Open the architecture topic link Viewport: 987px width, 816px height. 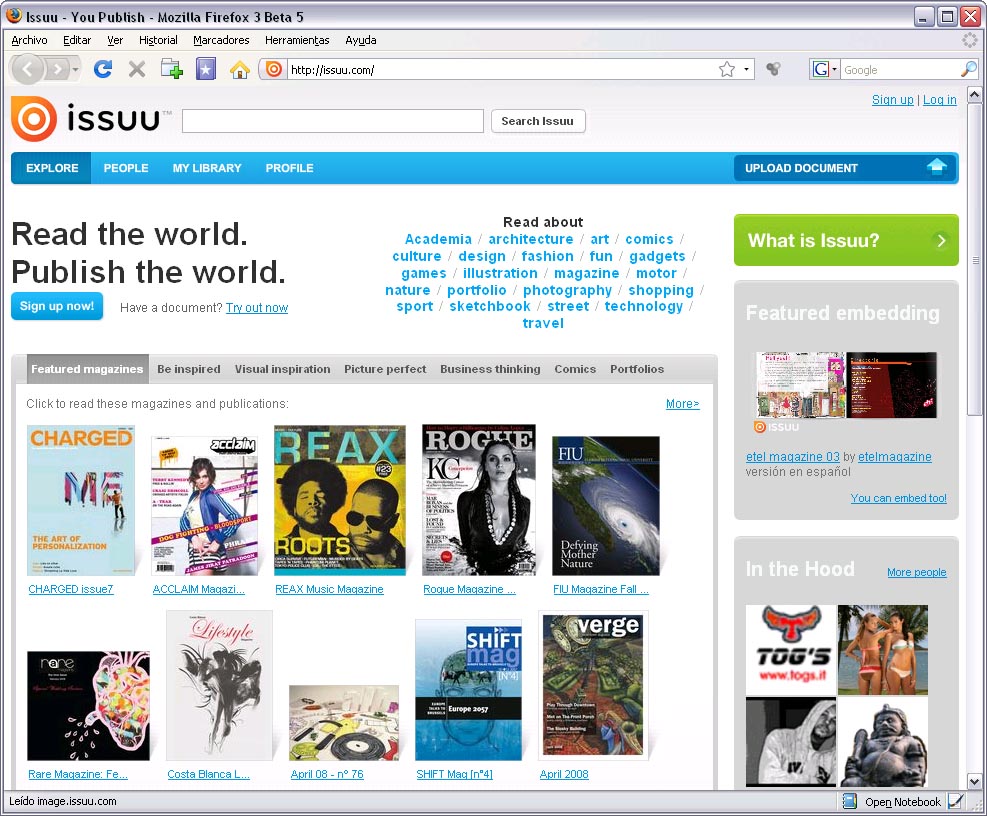531,239
